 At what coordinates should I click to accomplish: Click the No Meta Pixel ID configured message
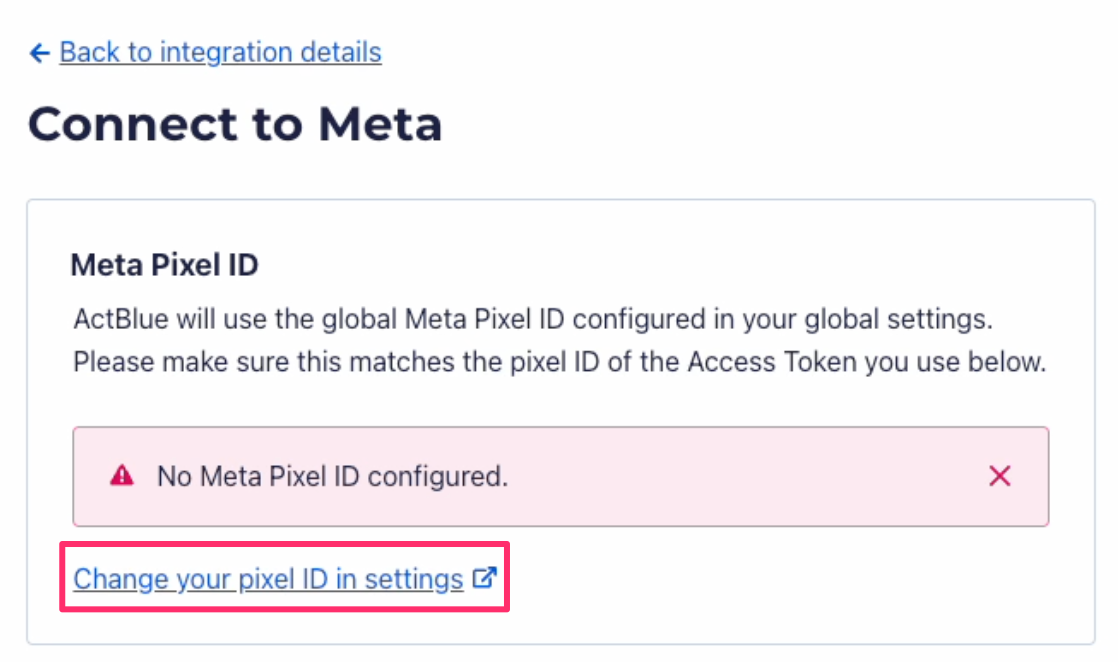[x=332, y=477]
